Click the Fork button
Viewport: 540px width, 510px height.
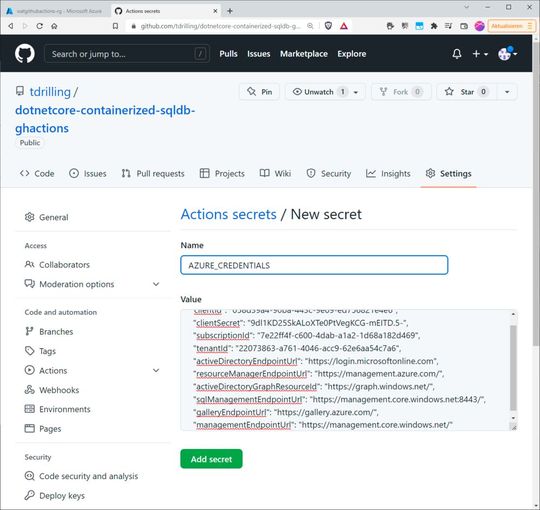[401, 92]
